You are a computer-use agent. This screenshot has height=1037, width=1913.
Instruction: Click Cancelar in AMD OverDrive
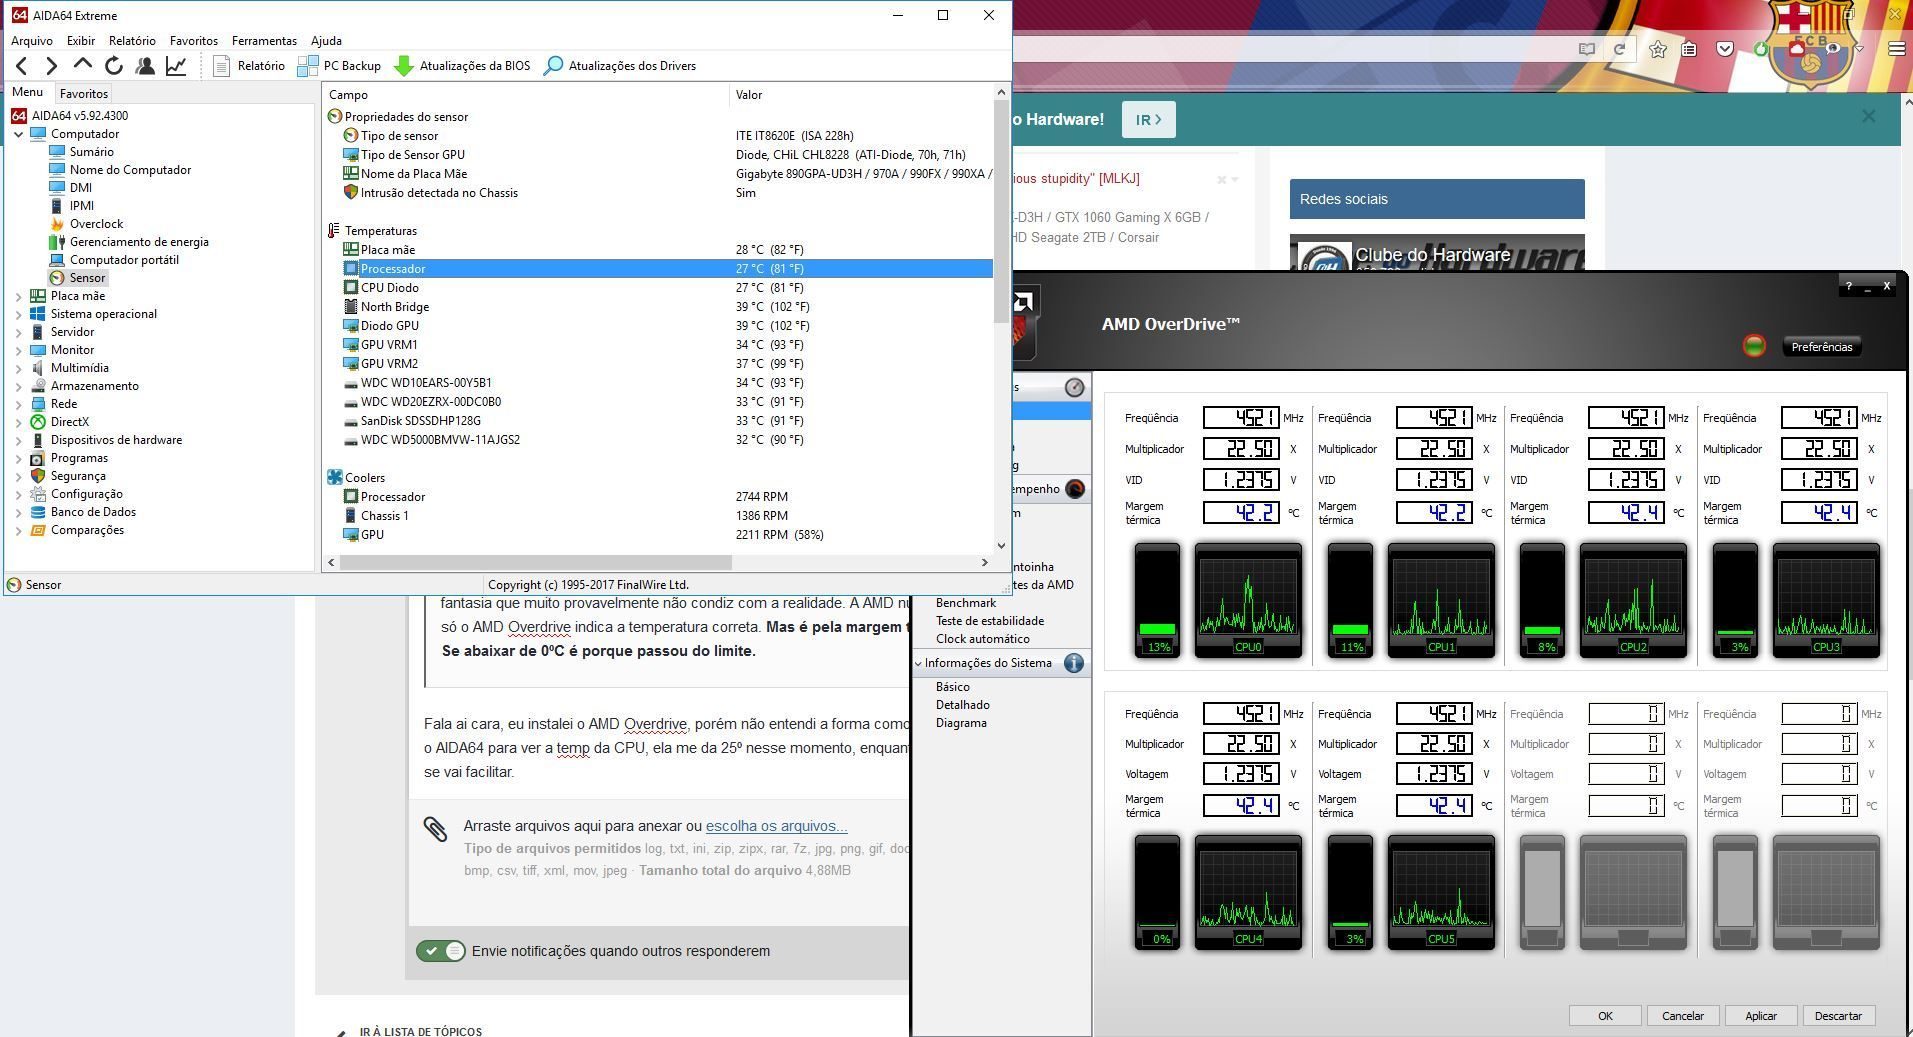(1683, 1016)
